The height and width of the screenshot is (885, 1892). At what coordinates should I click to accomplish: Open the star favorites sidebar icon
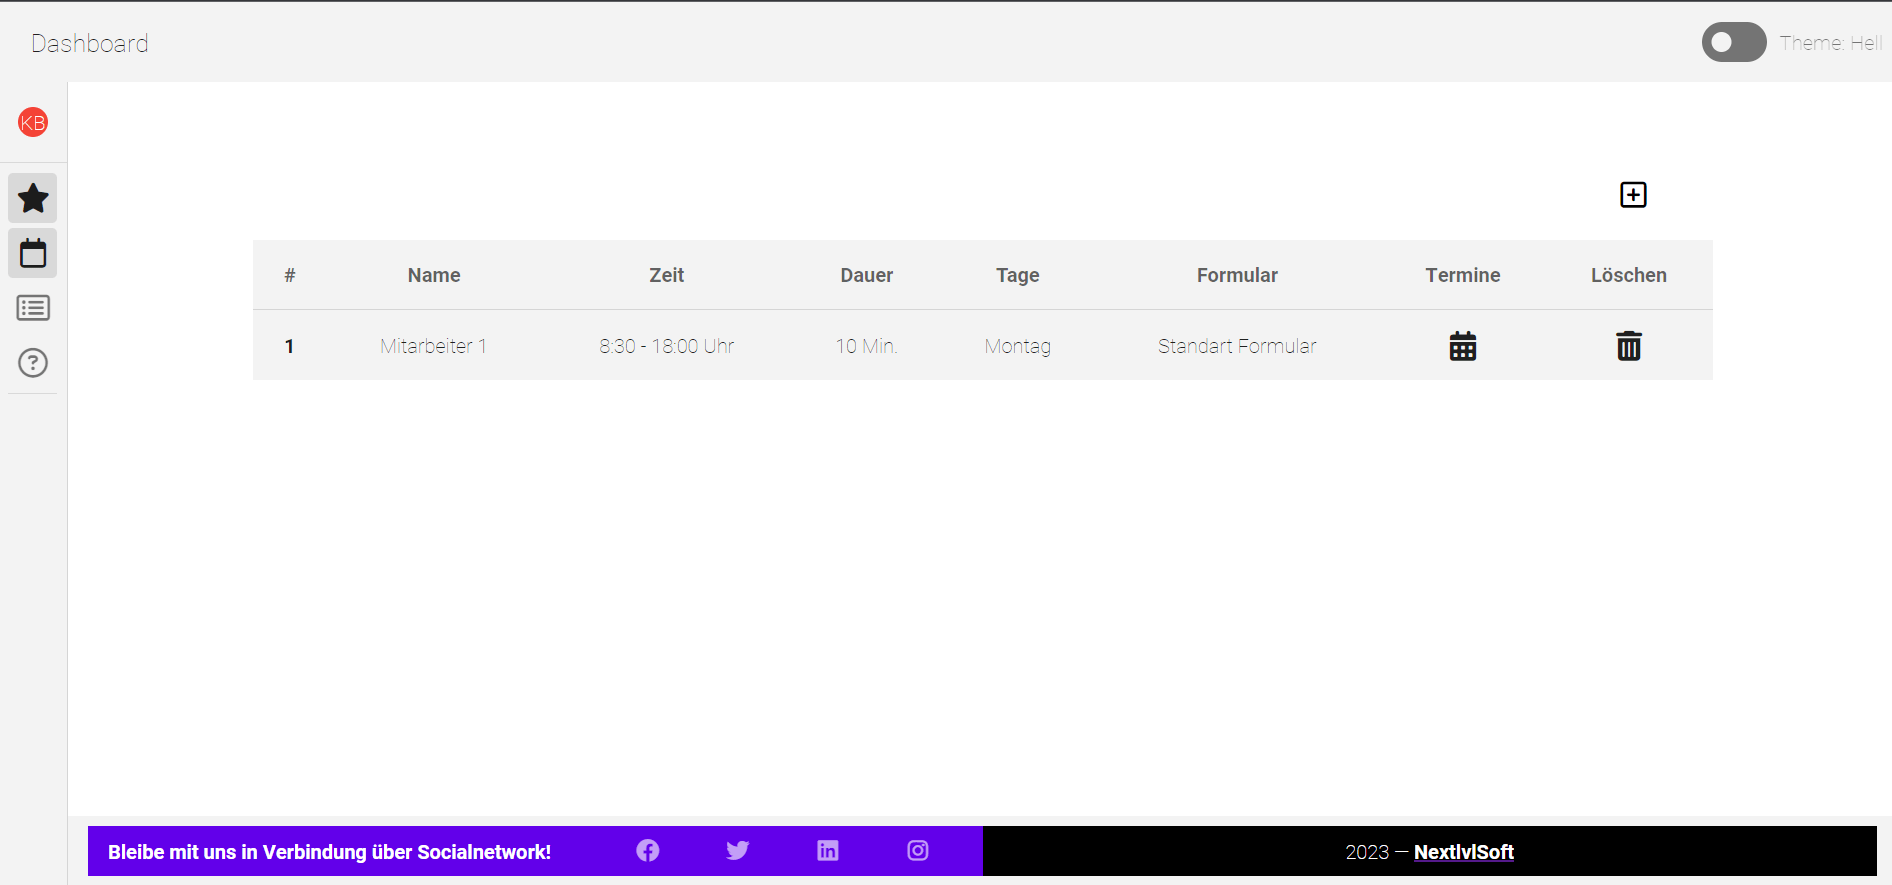pyautogui.click(x=33, y=198)
